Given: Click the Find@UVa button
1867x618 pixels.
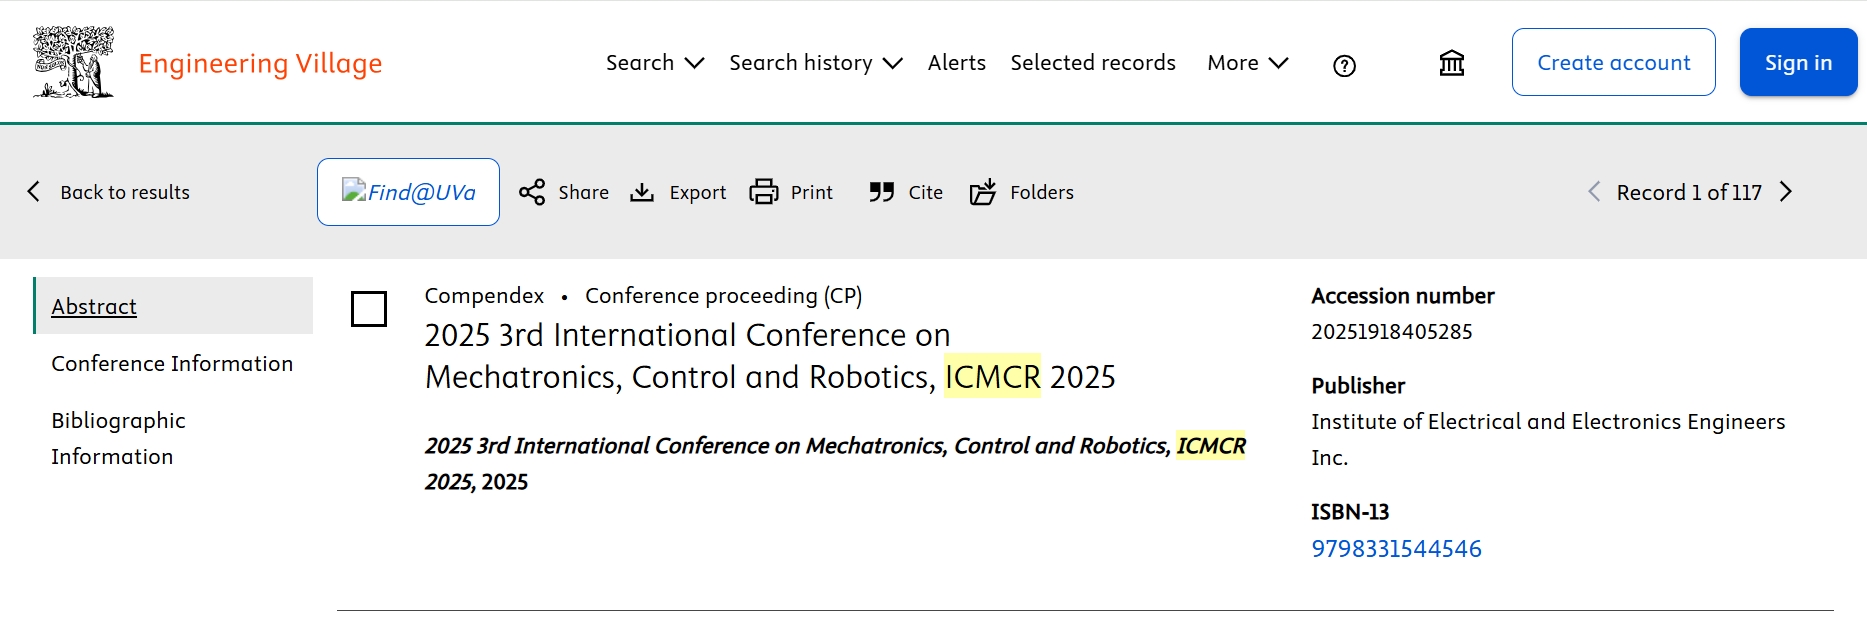Looking at the screenshot, I should pyautogui.click(x=408, y=192).
